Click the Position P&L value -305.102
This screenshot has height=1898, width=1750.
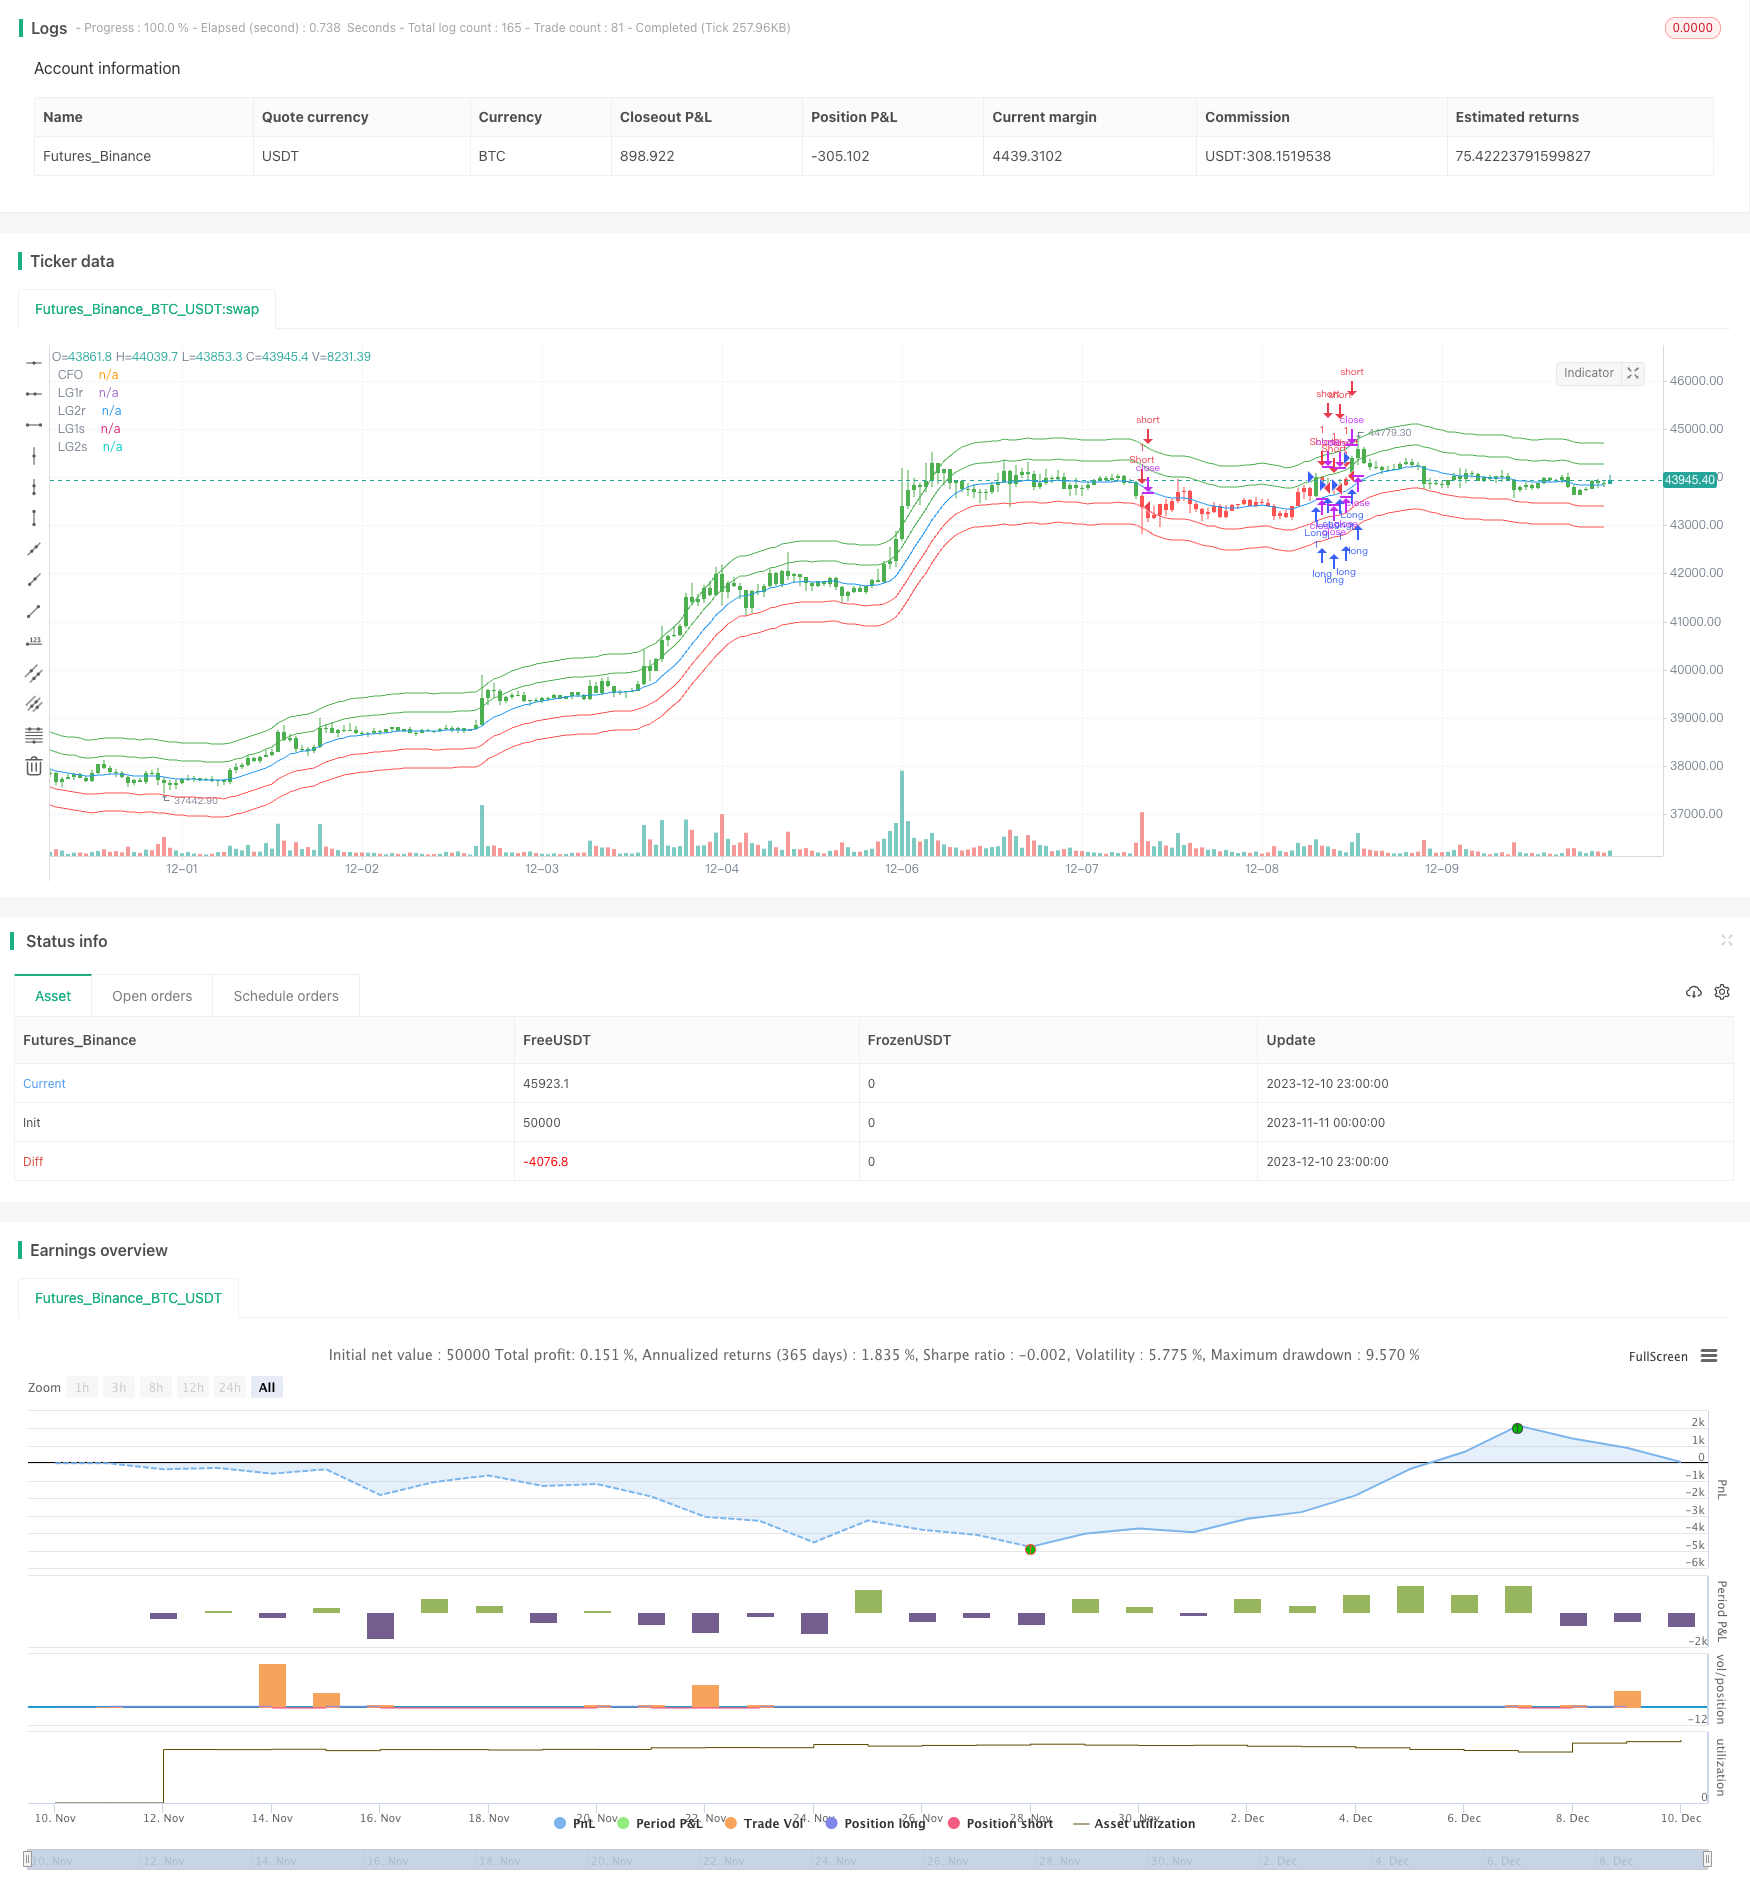point(840,156)
